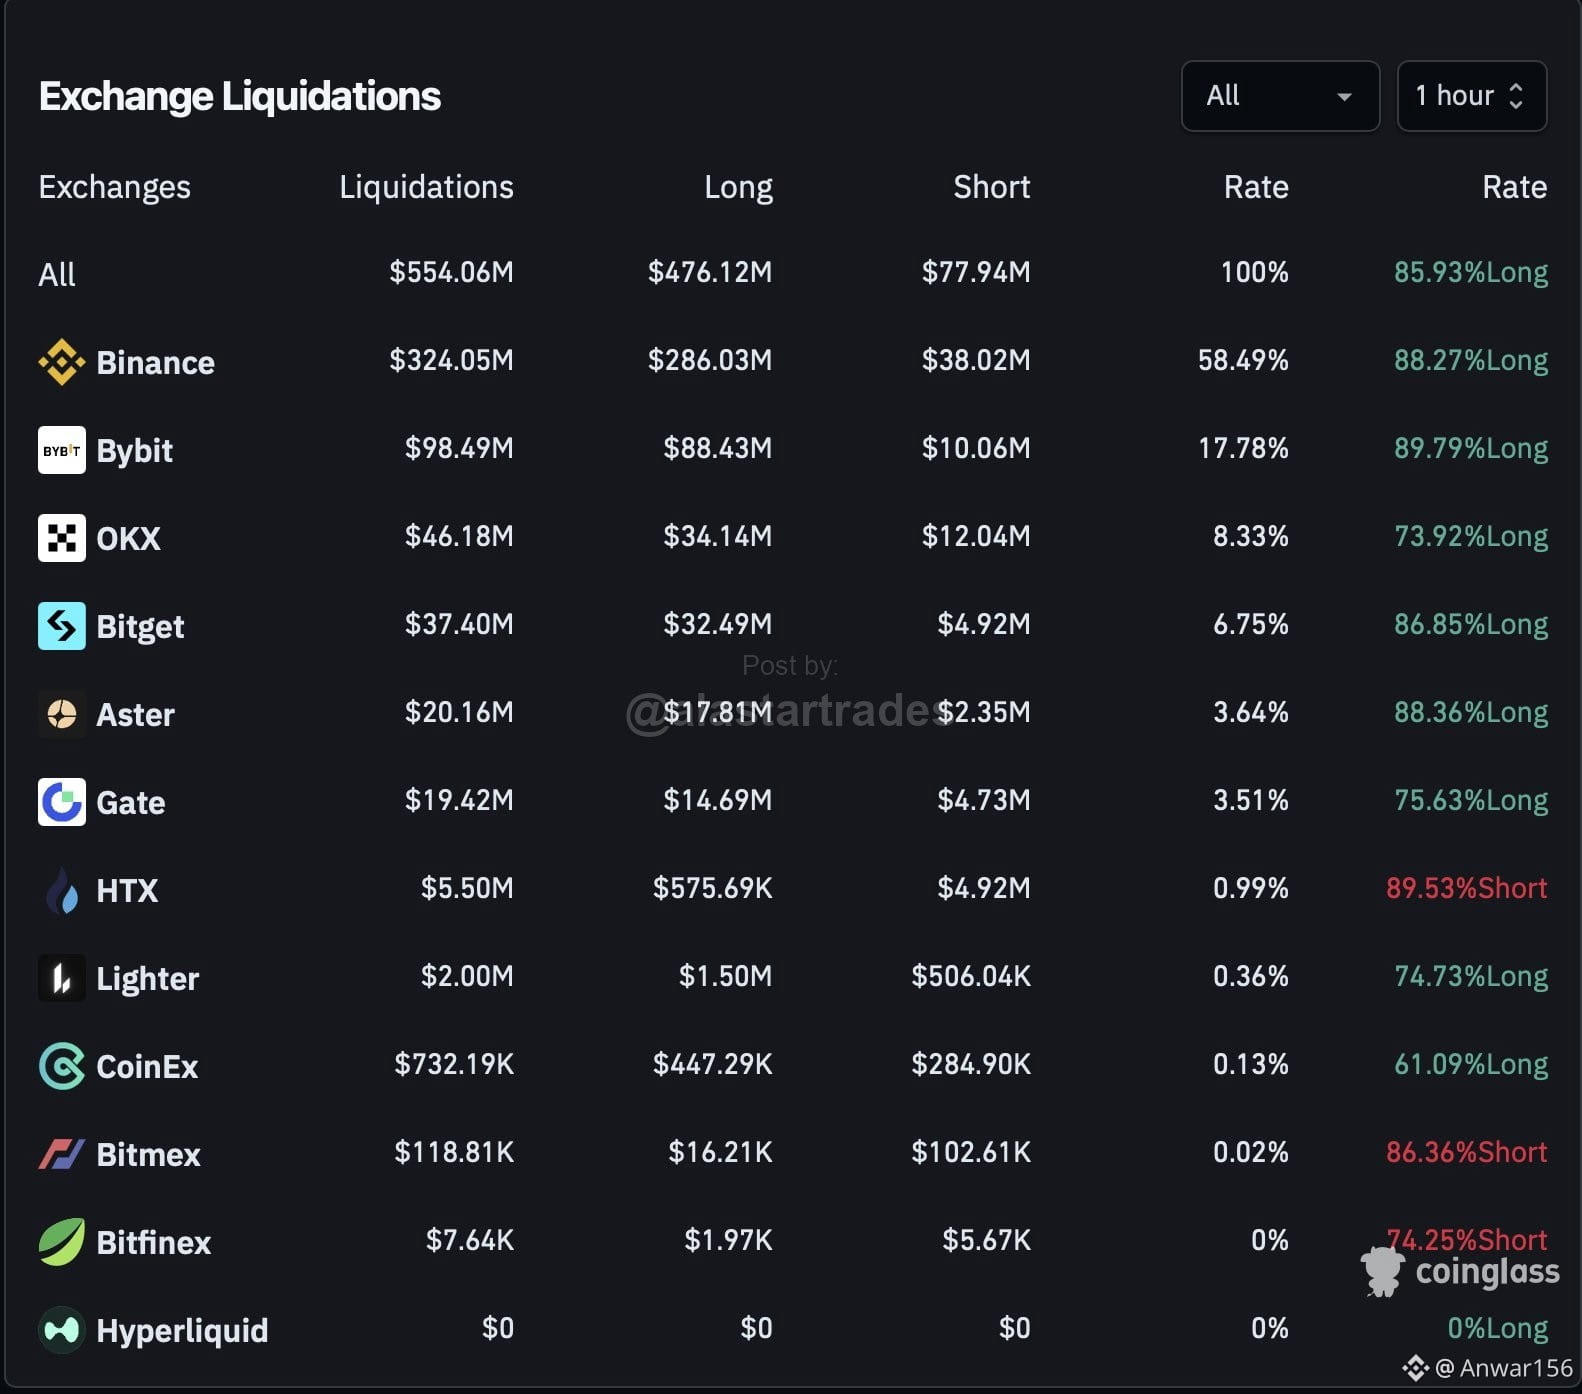Click the Bitget exchange logo icon
Image resolution: width=1582 pixels, height=1394 pixels.
pyautogui.click(x=62, y=626)
